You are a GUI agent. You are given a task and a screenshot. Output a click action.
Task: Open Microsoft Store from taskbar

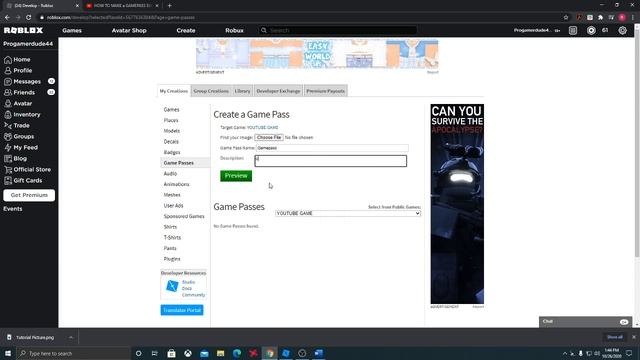(x=171, y=353)
